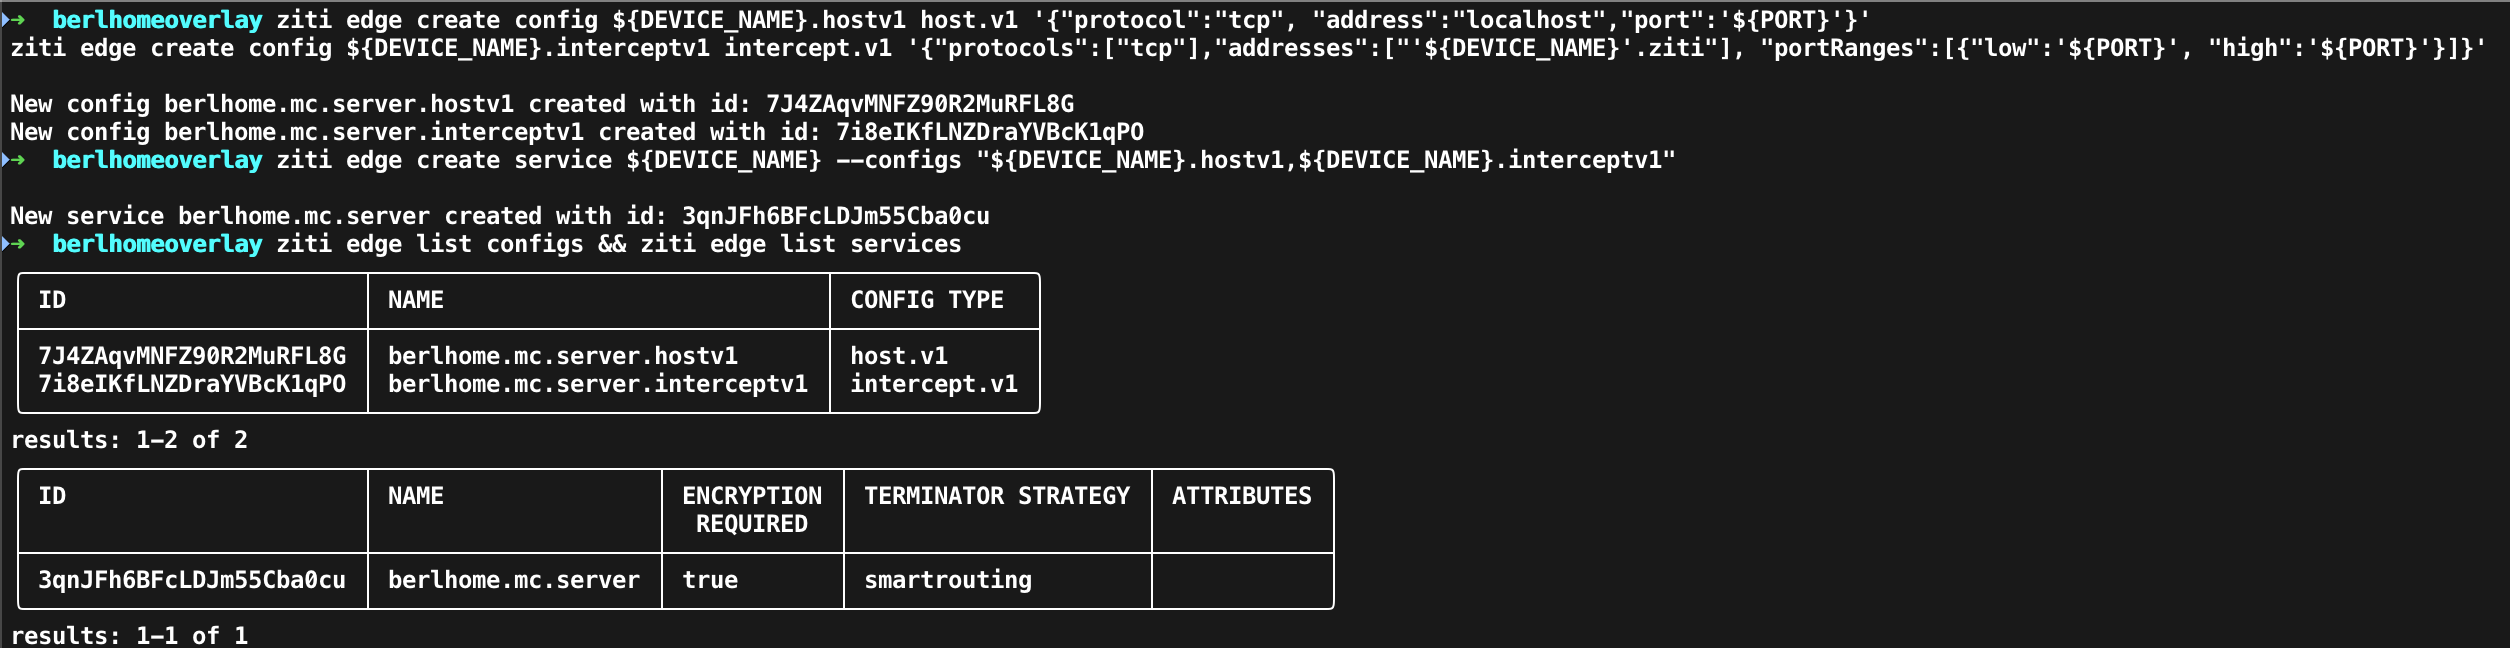Screen dimensions: 2510x648
Task: Click service ID 3qnJFh6BFcLDJm55Cba0cu in the services table
Action: (192, 580)
